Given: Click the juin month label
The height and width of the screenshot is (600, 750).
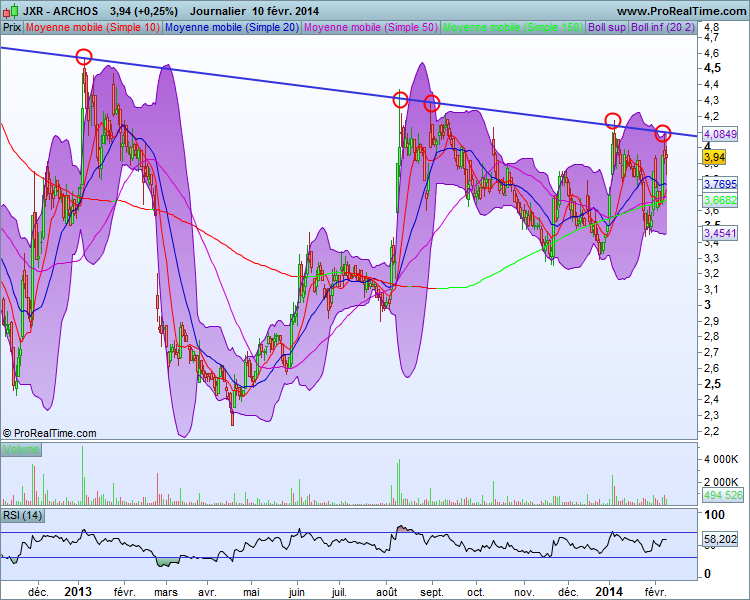Looking at the screenshot, I should click(297, 592).
